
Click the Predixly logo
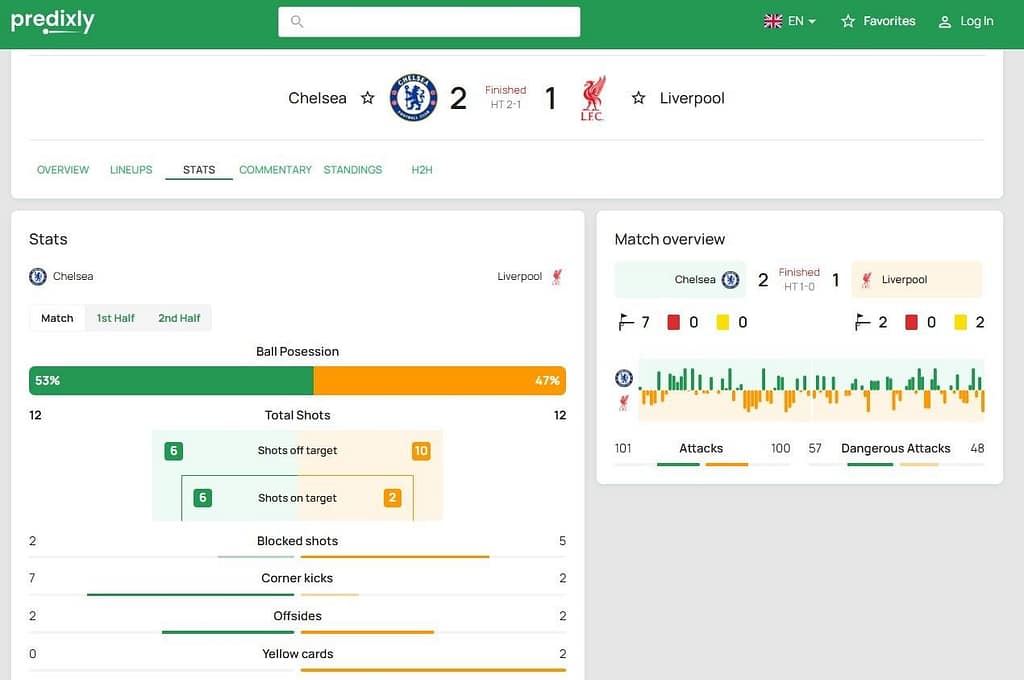coord(52,21)
